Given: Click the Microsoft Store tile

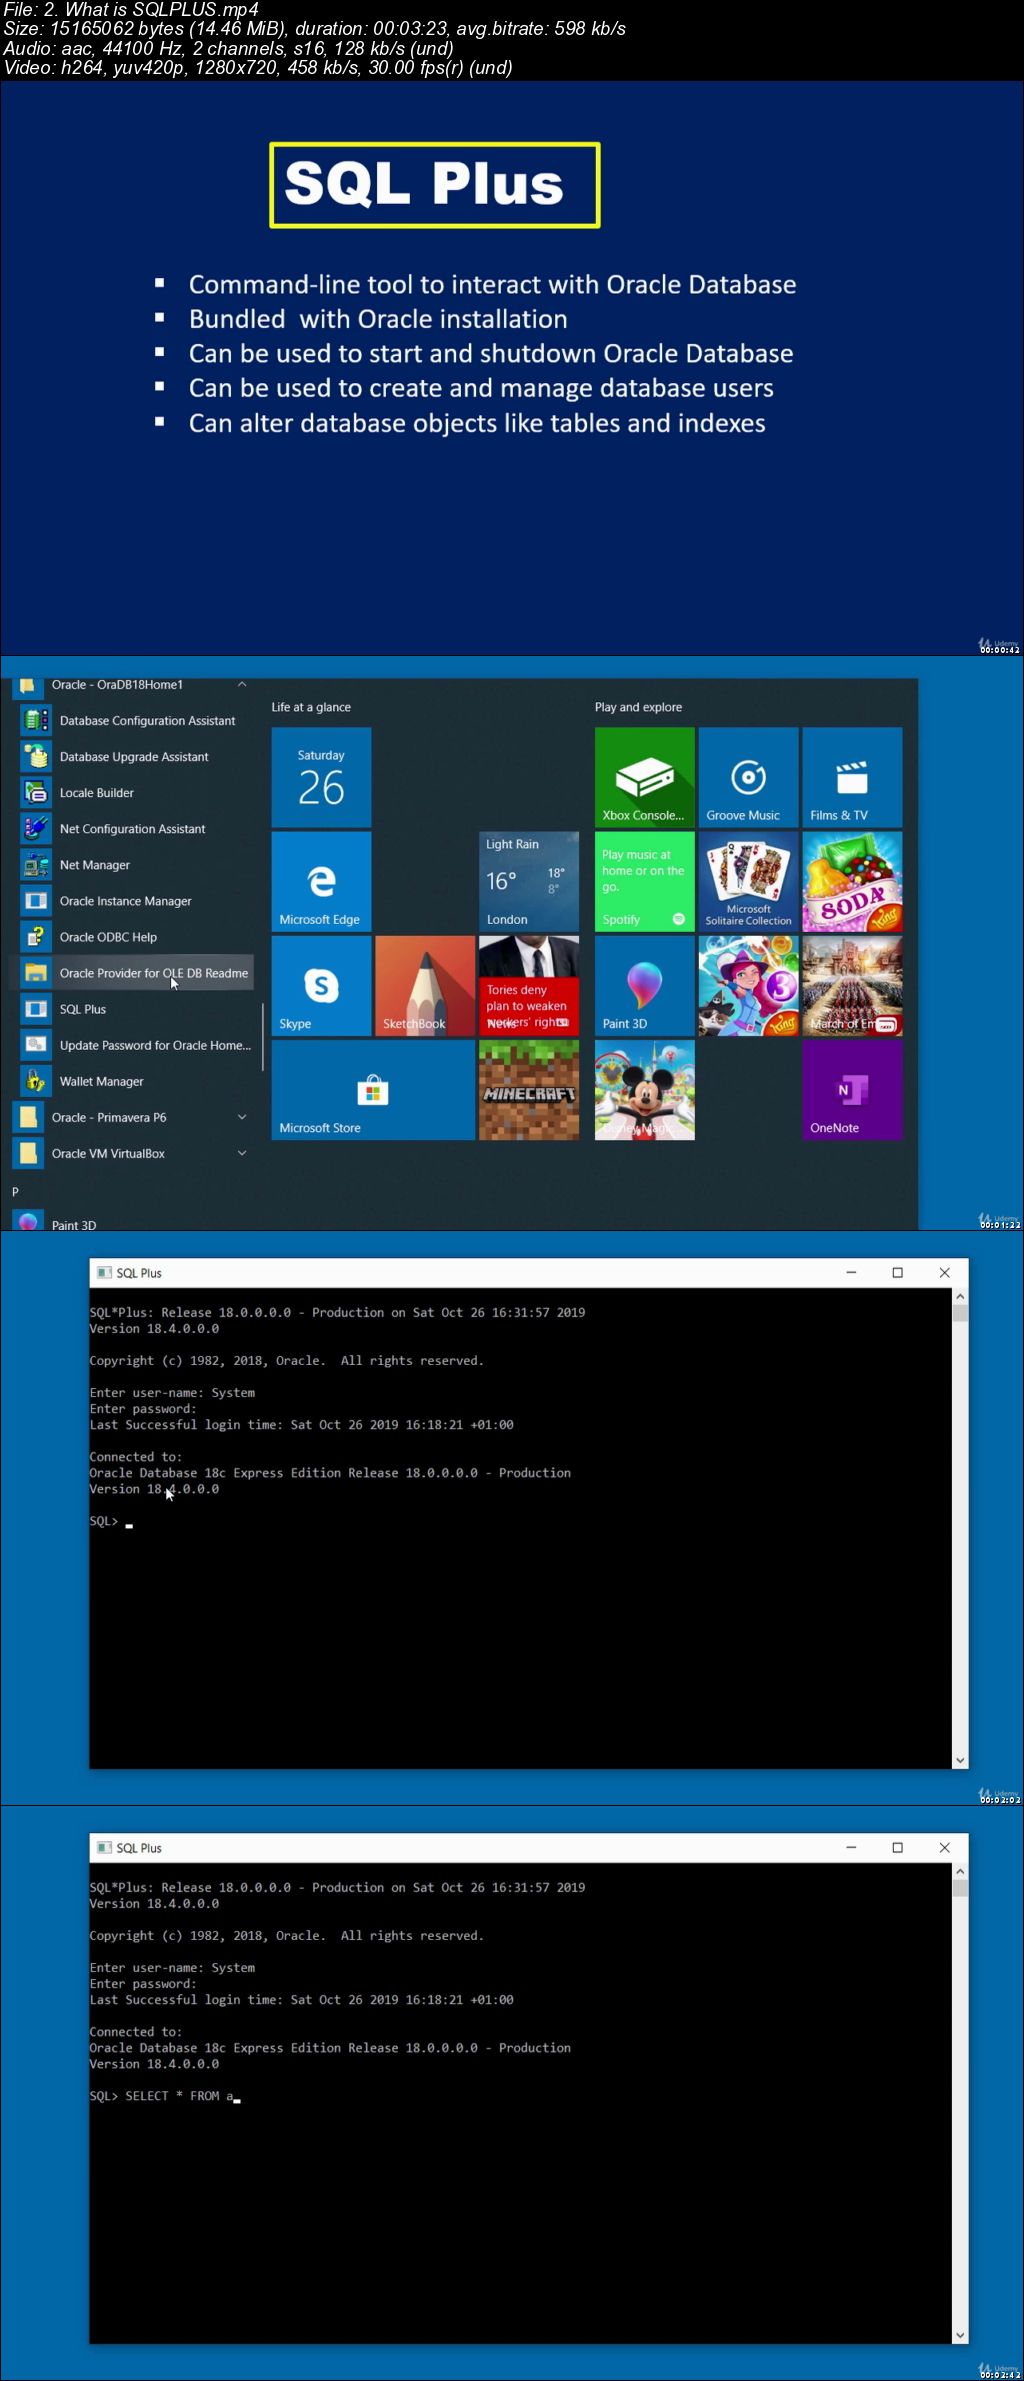Looking at the screenshot, I should (373, 1089).
